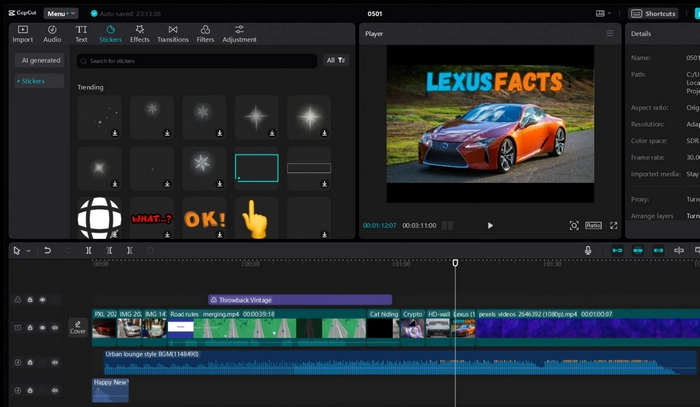The image size is (700, 407).
Task: Mute the Happy New audio track
Action: point(55,390)
